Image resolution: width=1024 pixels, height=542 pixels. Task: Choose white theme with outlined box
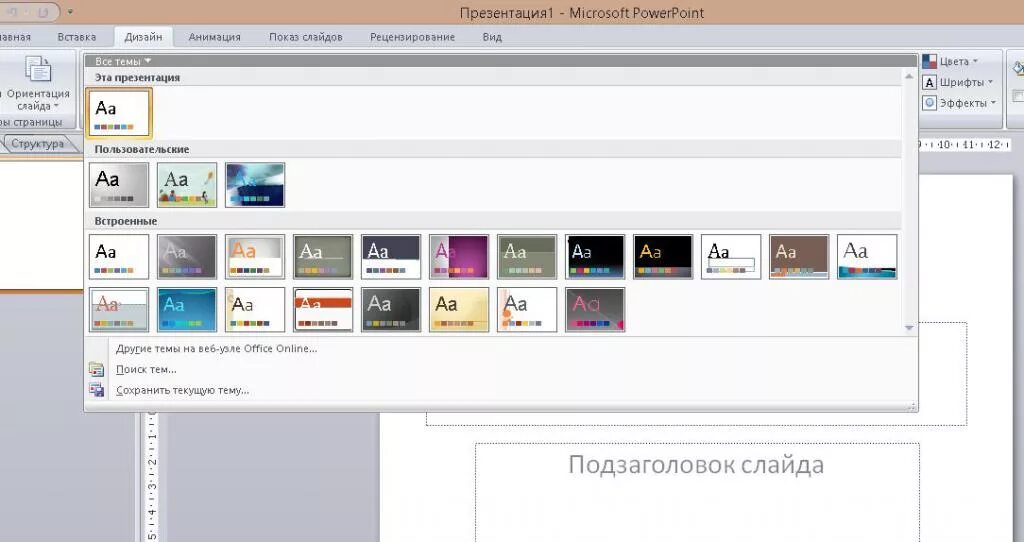pyautogui.click(x=731, y=257)
